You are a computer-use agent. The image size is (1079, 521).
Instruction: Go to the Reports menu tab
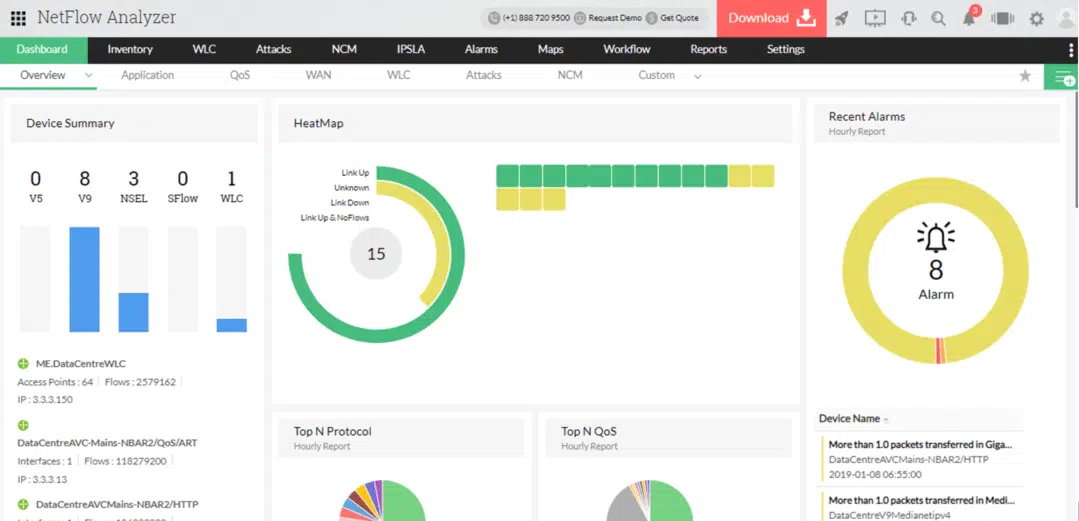pyautogui.click(x=708, y=49)
